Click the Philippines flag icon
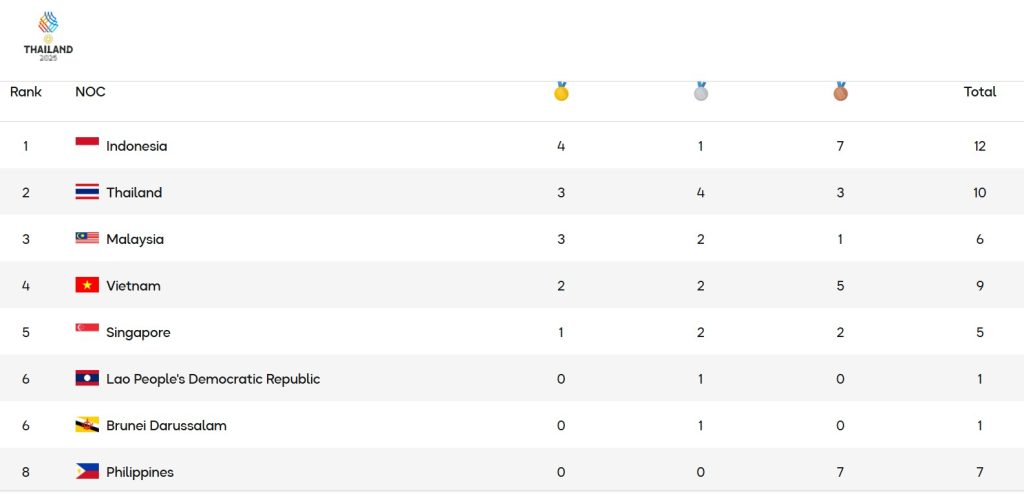 [87, 472]
